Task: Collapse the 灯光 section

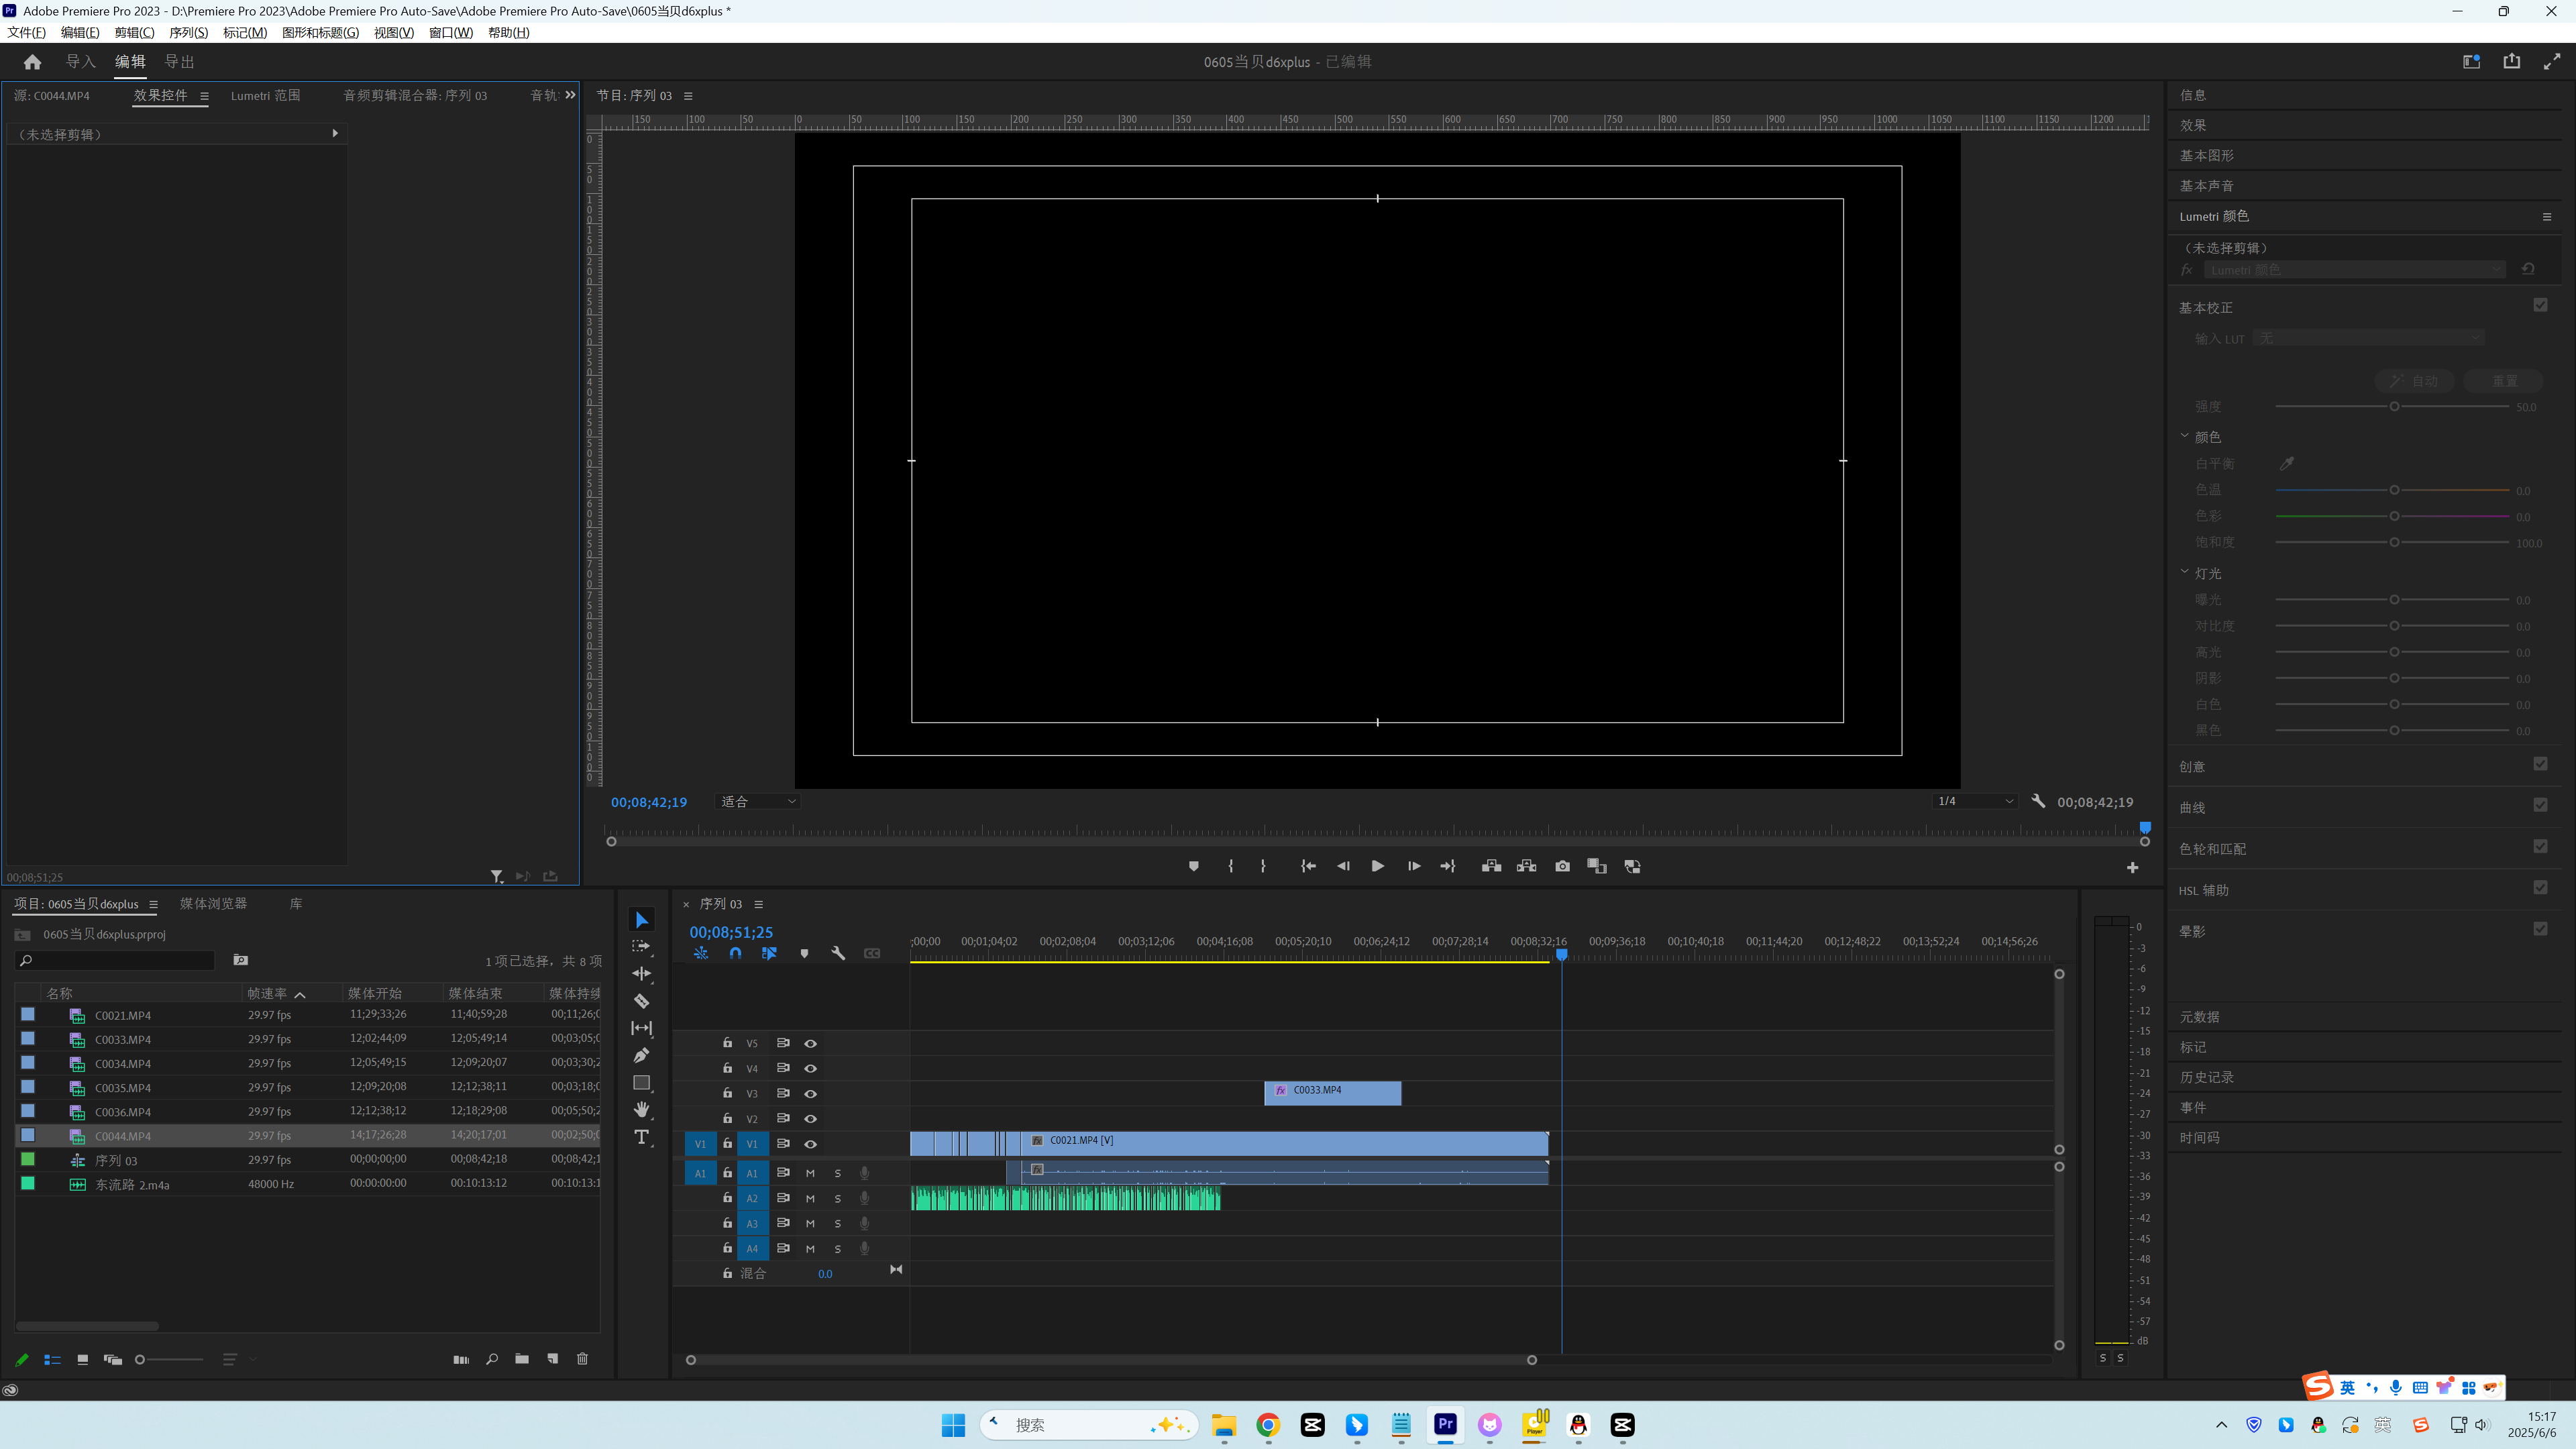Action: (x=2185, y=572)
